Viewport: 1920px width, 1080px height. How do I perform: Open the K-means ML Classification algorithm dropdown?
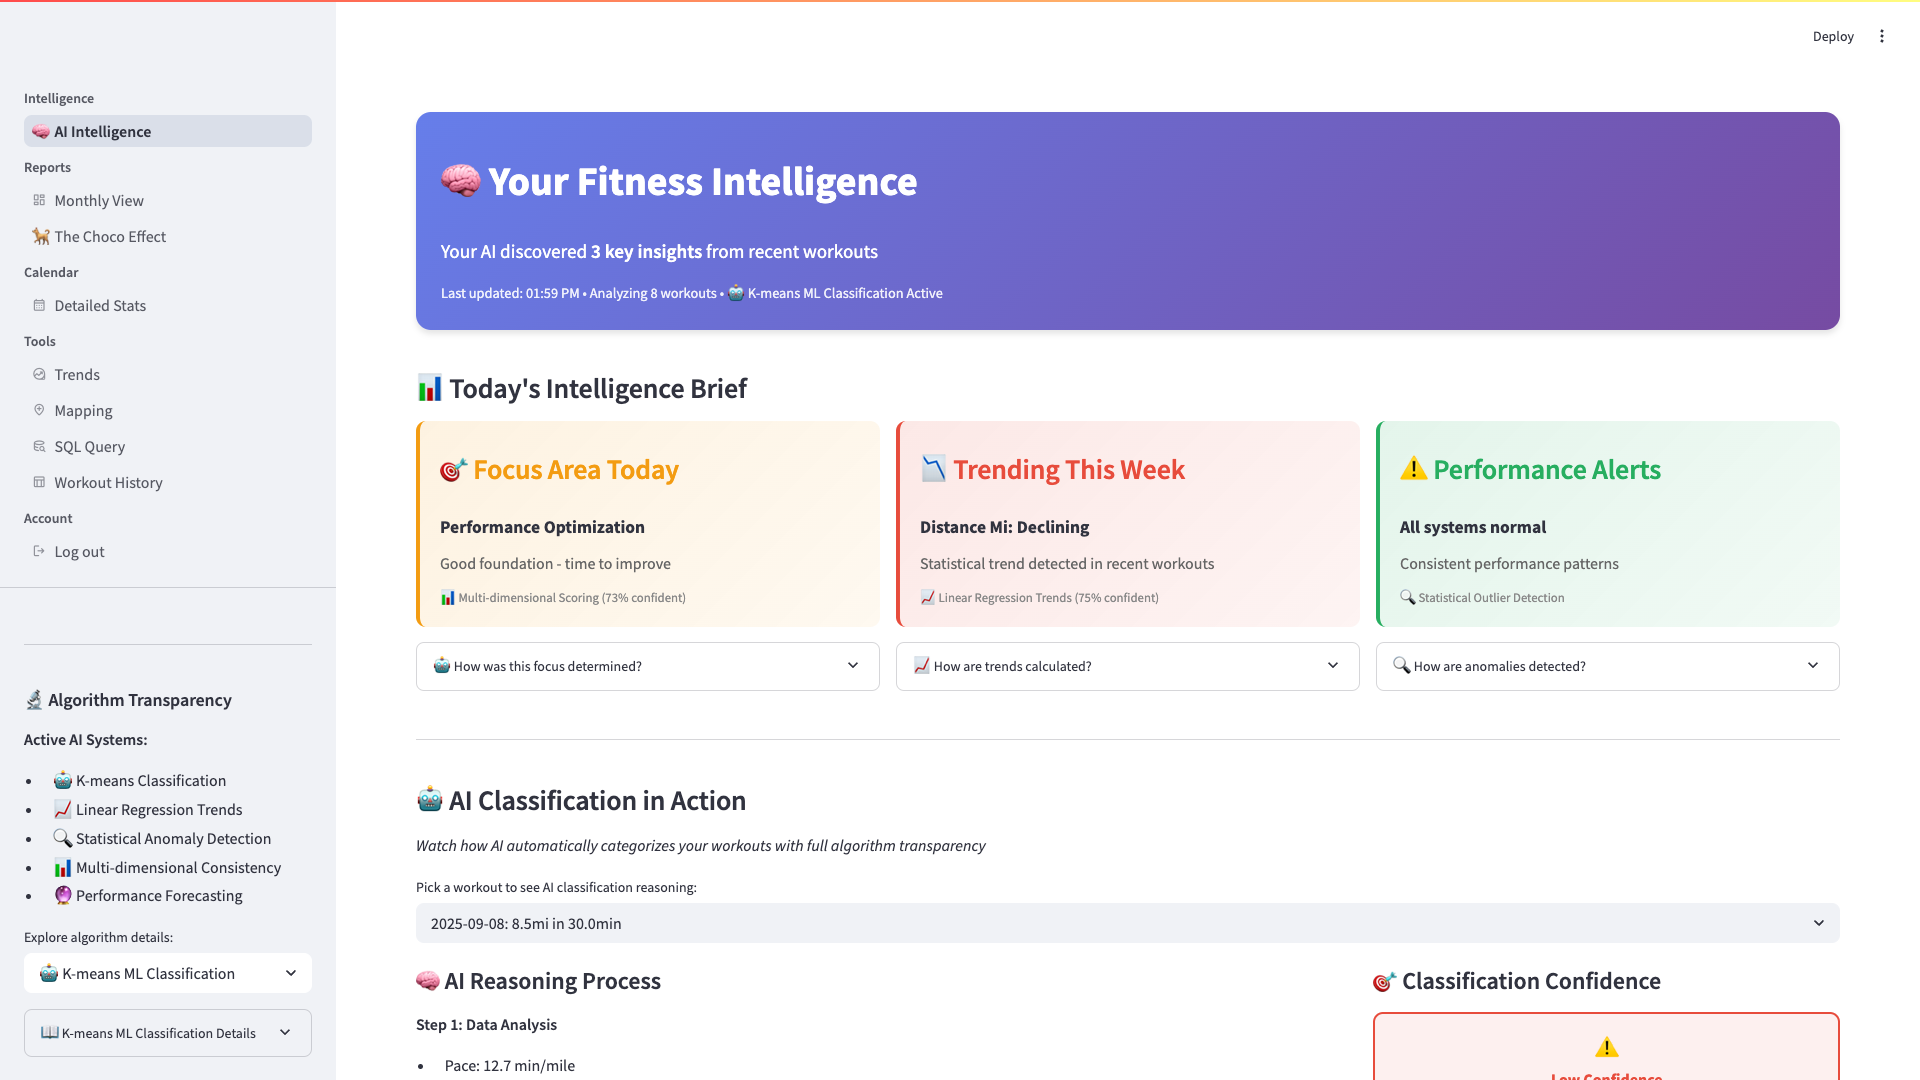(168, 973)
